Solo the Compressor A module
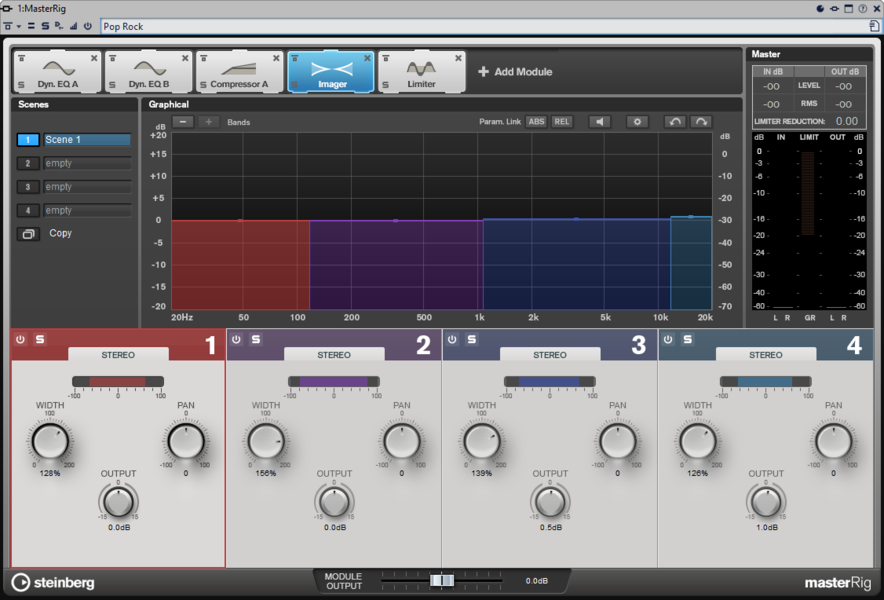The width and height of the screenshot is (884, 600). (204, 85)
